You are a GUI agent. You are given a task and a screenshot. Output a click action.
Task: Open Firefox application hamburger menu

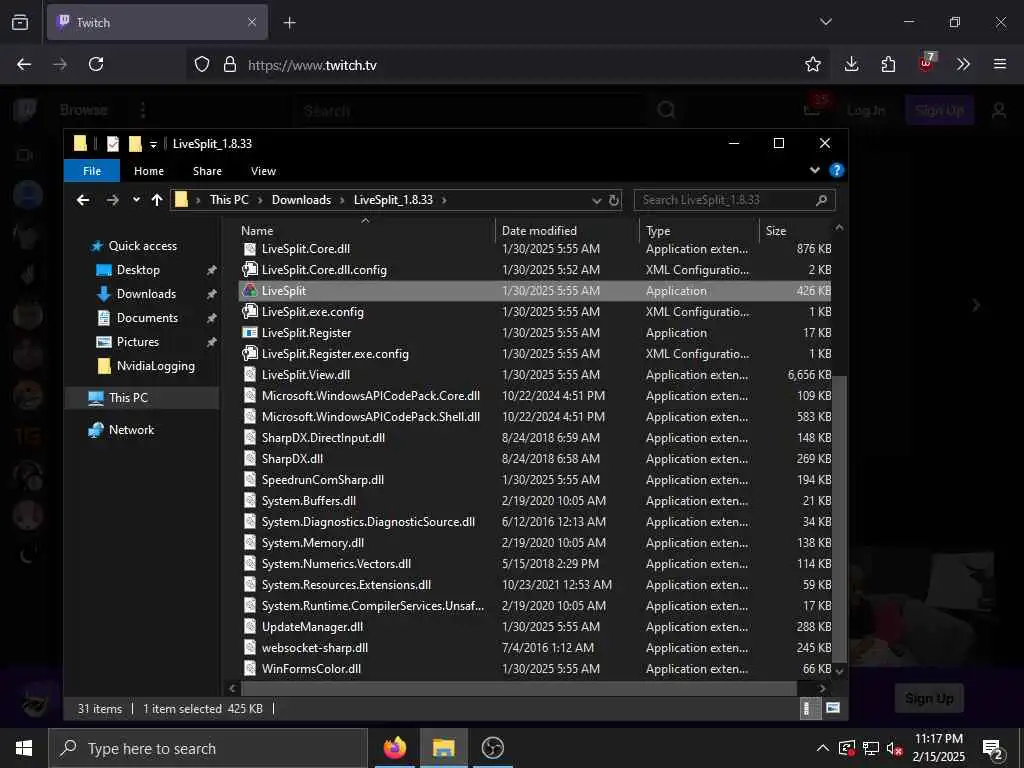pos(999,64)
